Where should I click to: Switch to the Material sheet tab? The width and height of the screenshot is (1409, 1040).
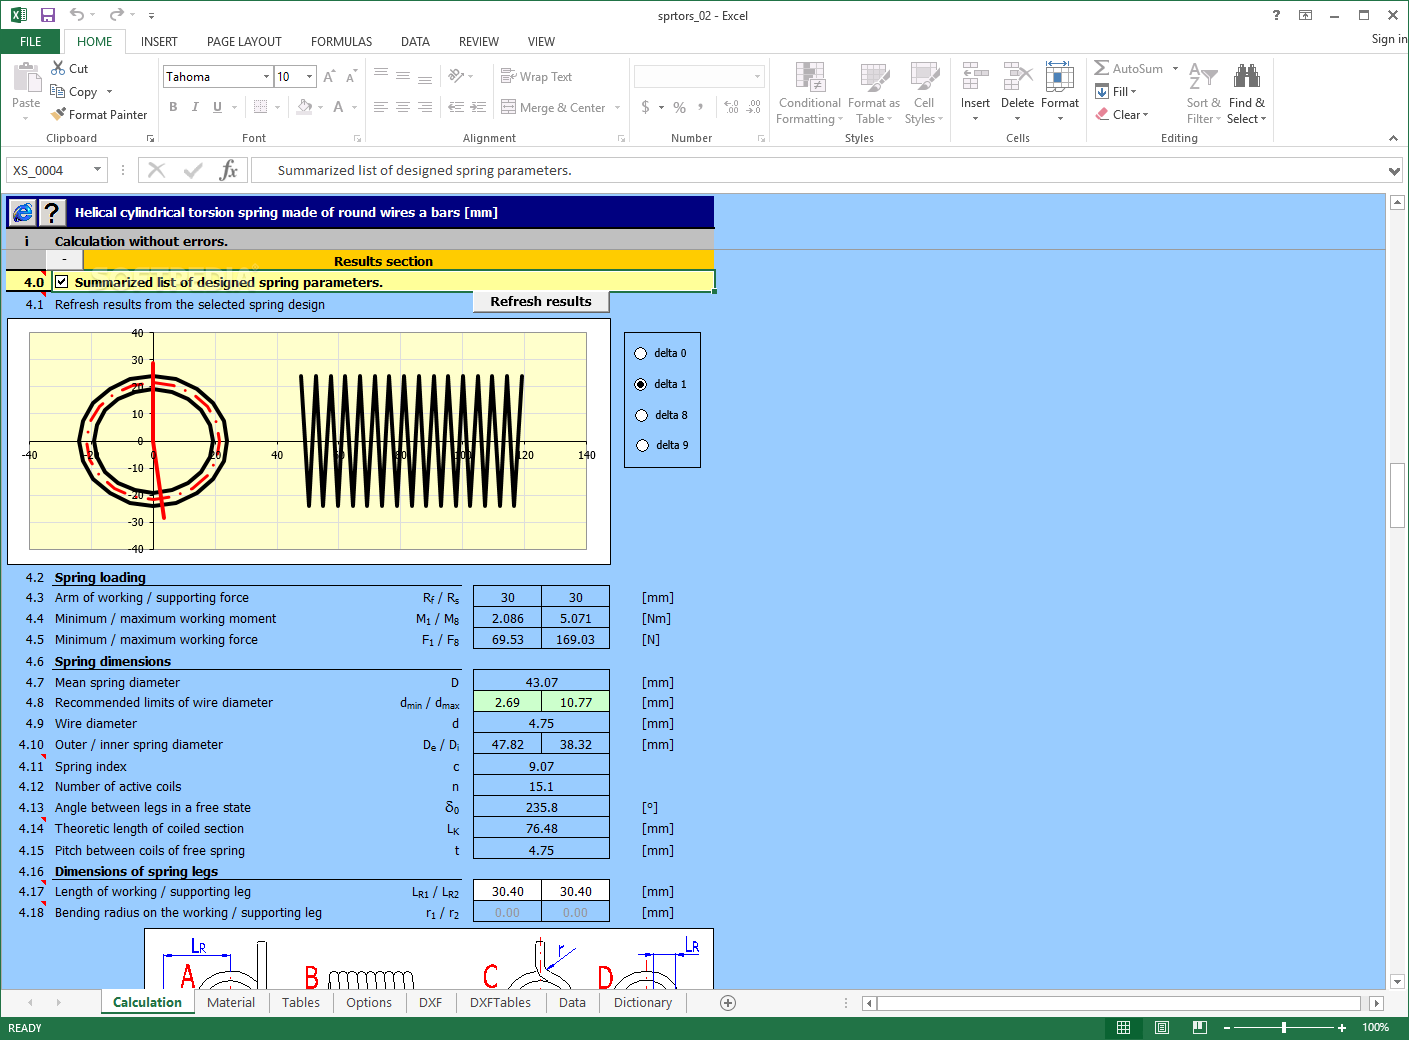click(x=231, y=1003)
